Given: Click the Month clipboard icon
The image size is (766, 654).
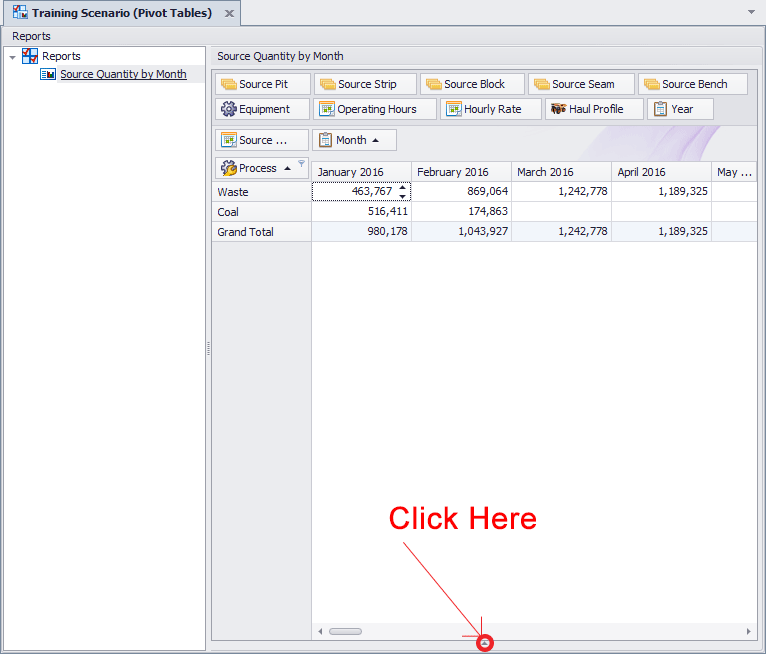Looking at the screenshot, I should pos(325,140).
